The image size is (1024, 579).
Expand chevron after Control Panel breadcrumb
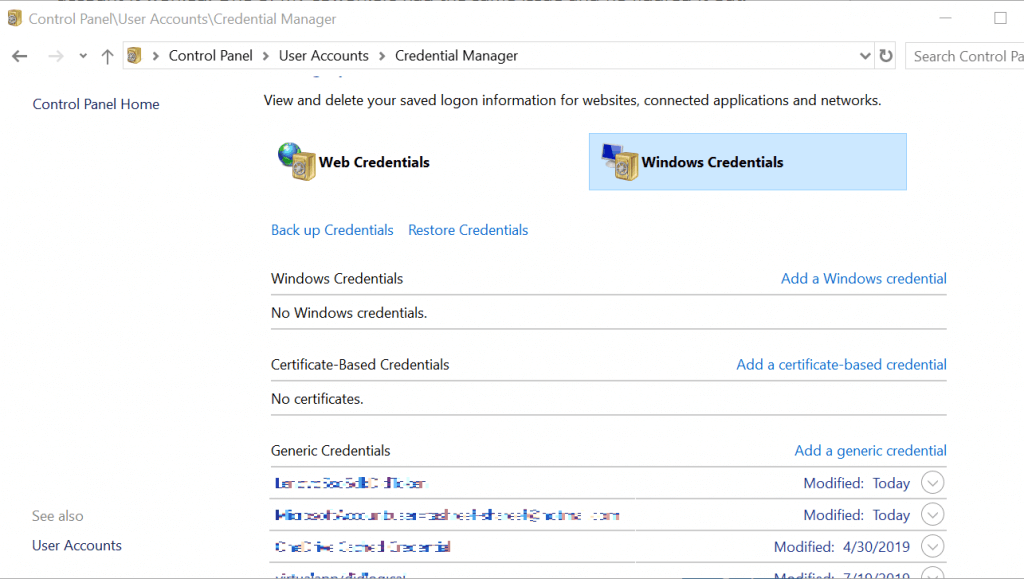(266, 56)
